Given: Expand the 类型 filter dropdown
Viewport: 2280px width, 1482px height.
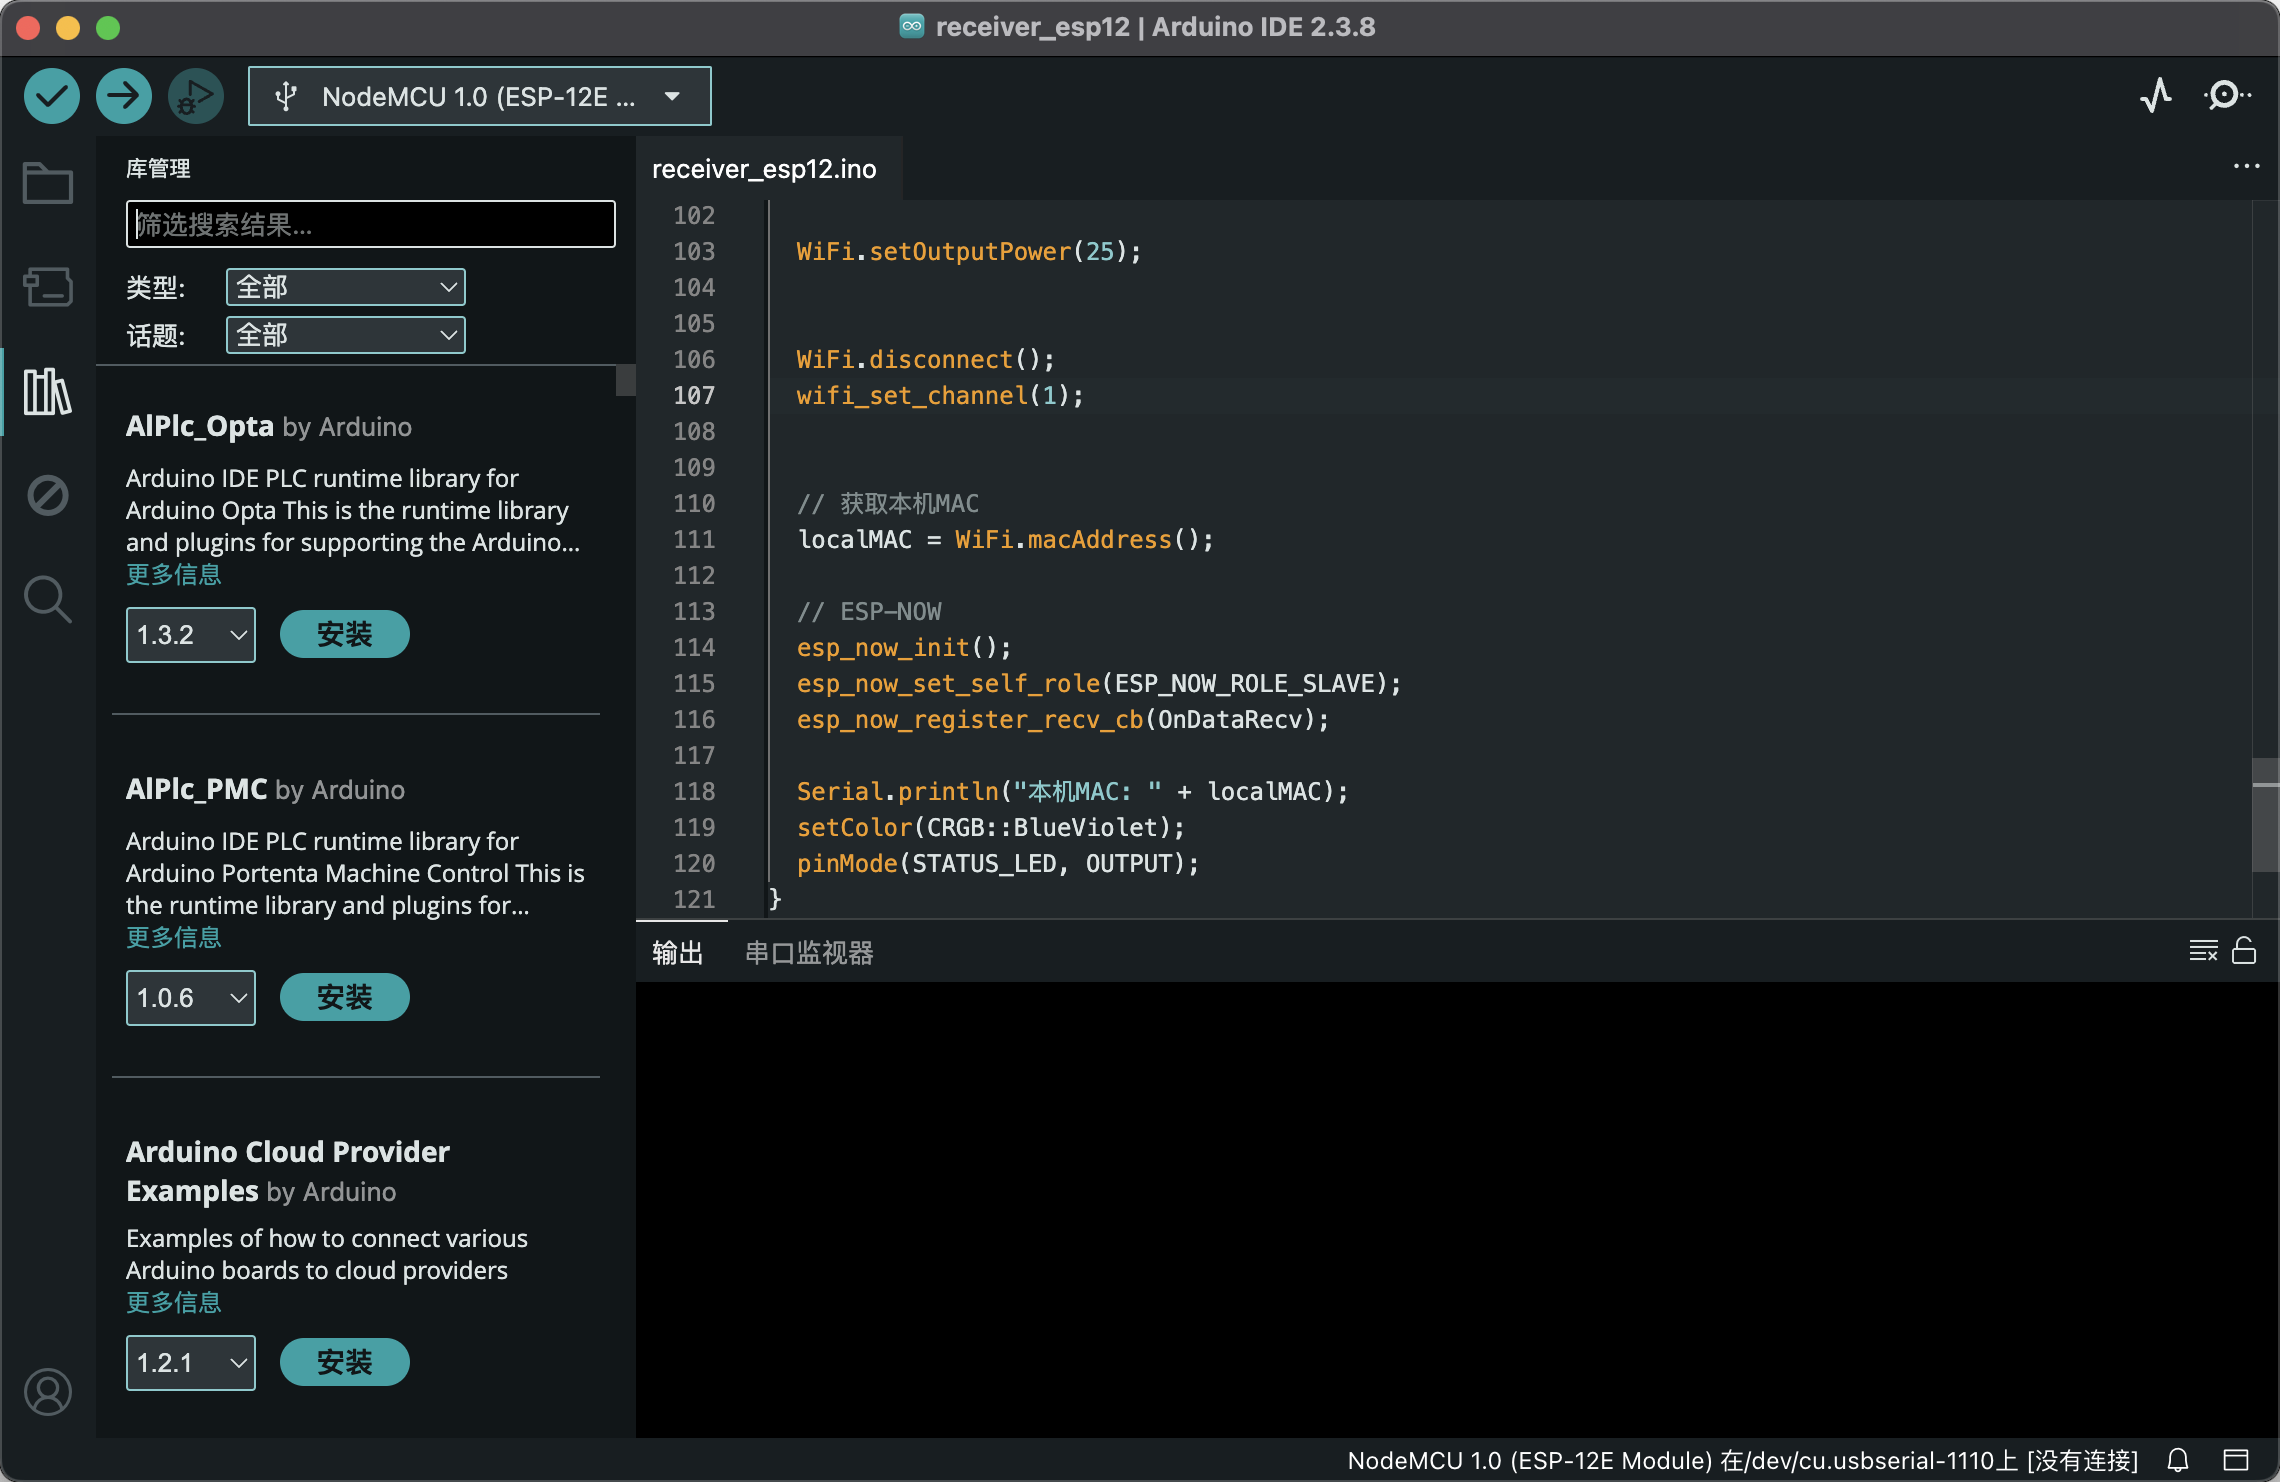Looking at the screenshot, I should 345,287.
